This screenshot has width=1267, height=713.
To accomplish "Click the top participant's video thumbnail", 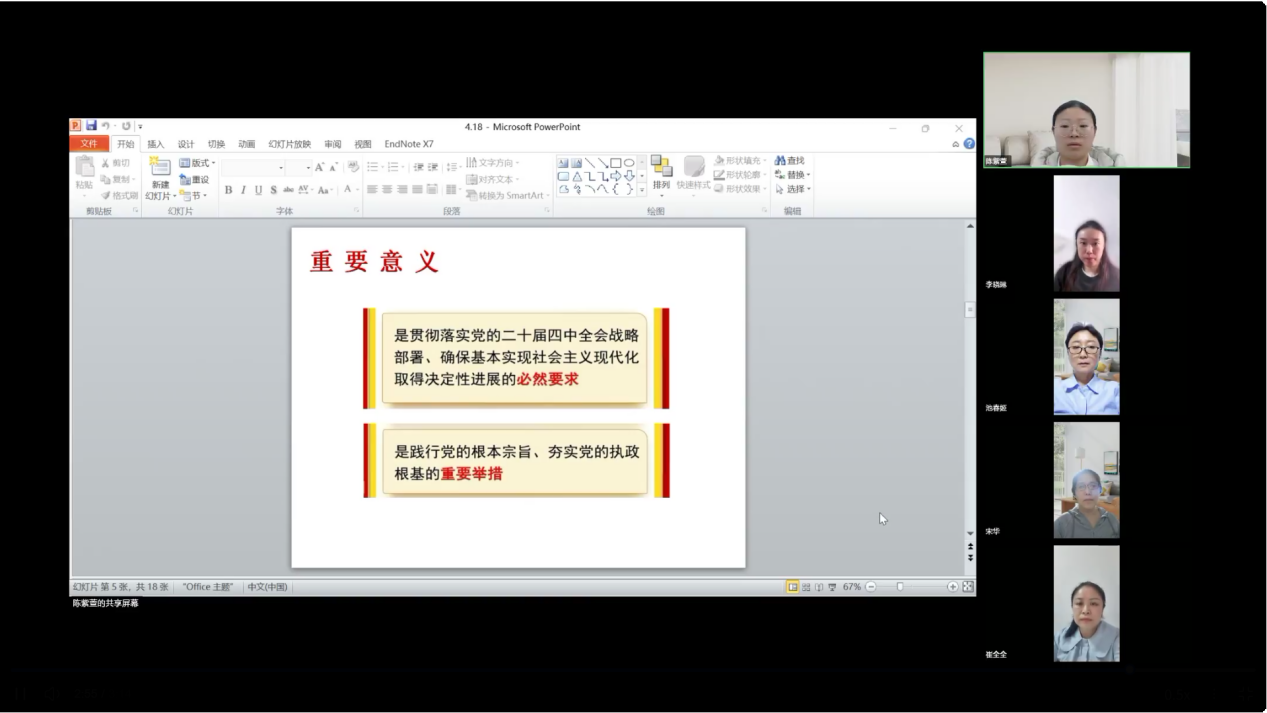I will (x=1086, y=110).
